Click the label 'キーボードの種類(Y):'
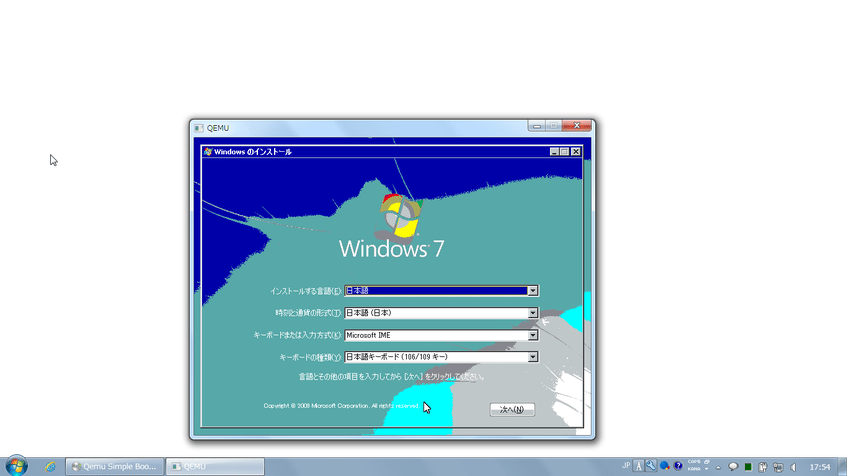This screenshot has height=476, width=847. coord(311,358)
